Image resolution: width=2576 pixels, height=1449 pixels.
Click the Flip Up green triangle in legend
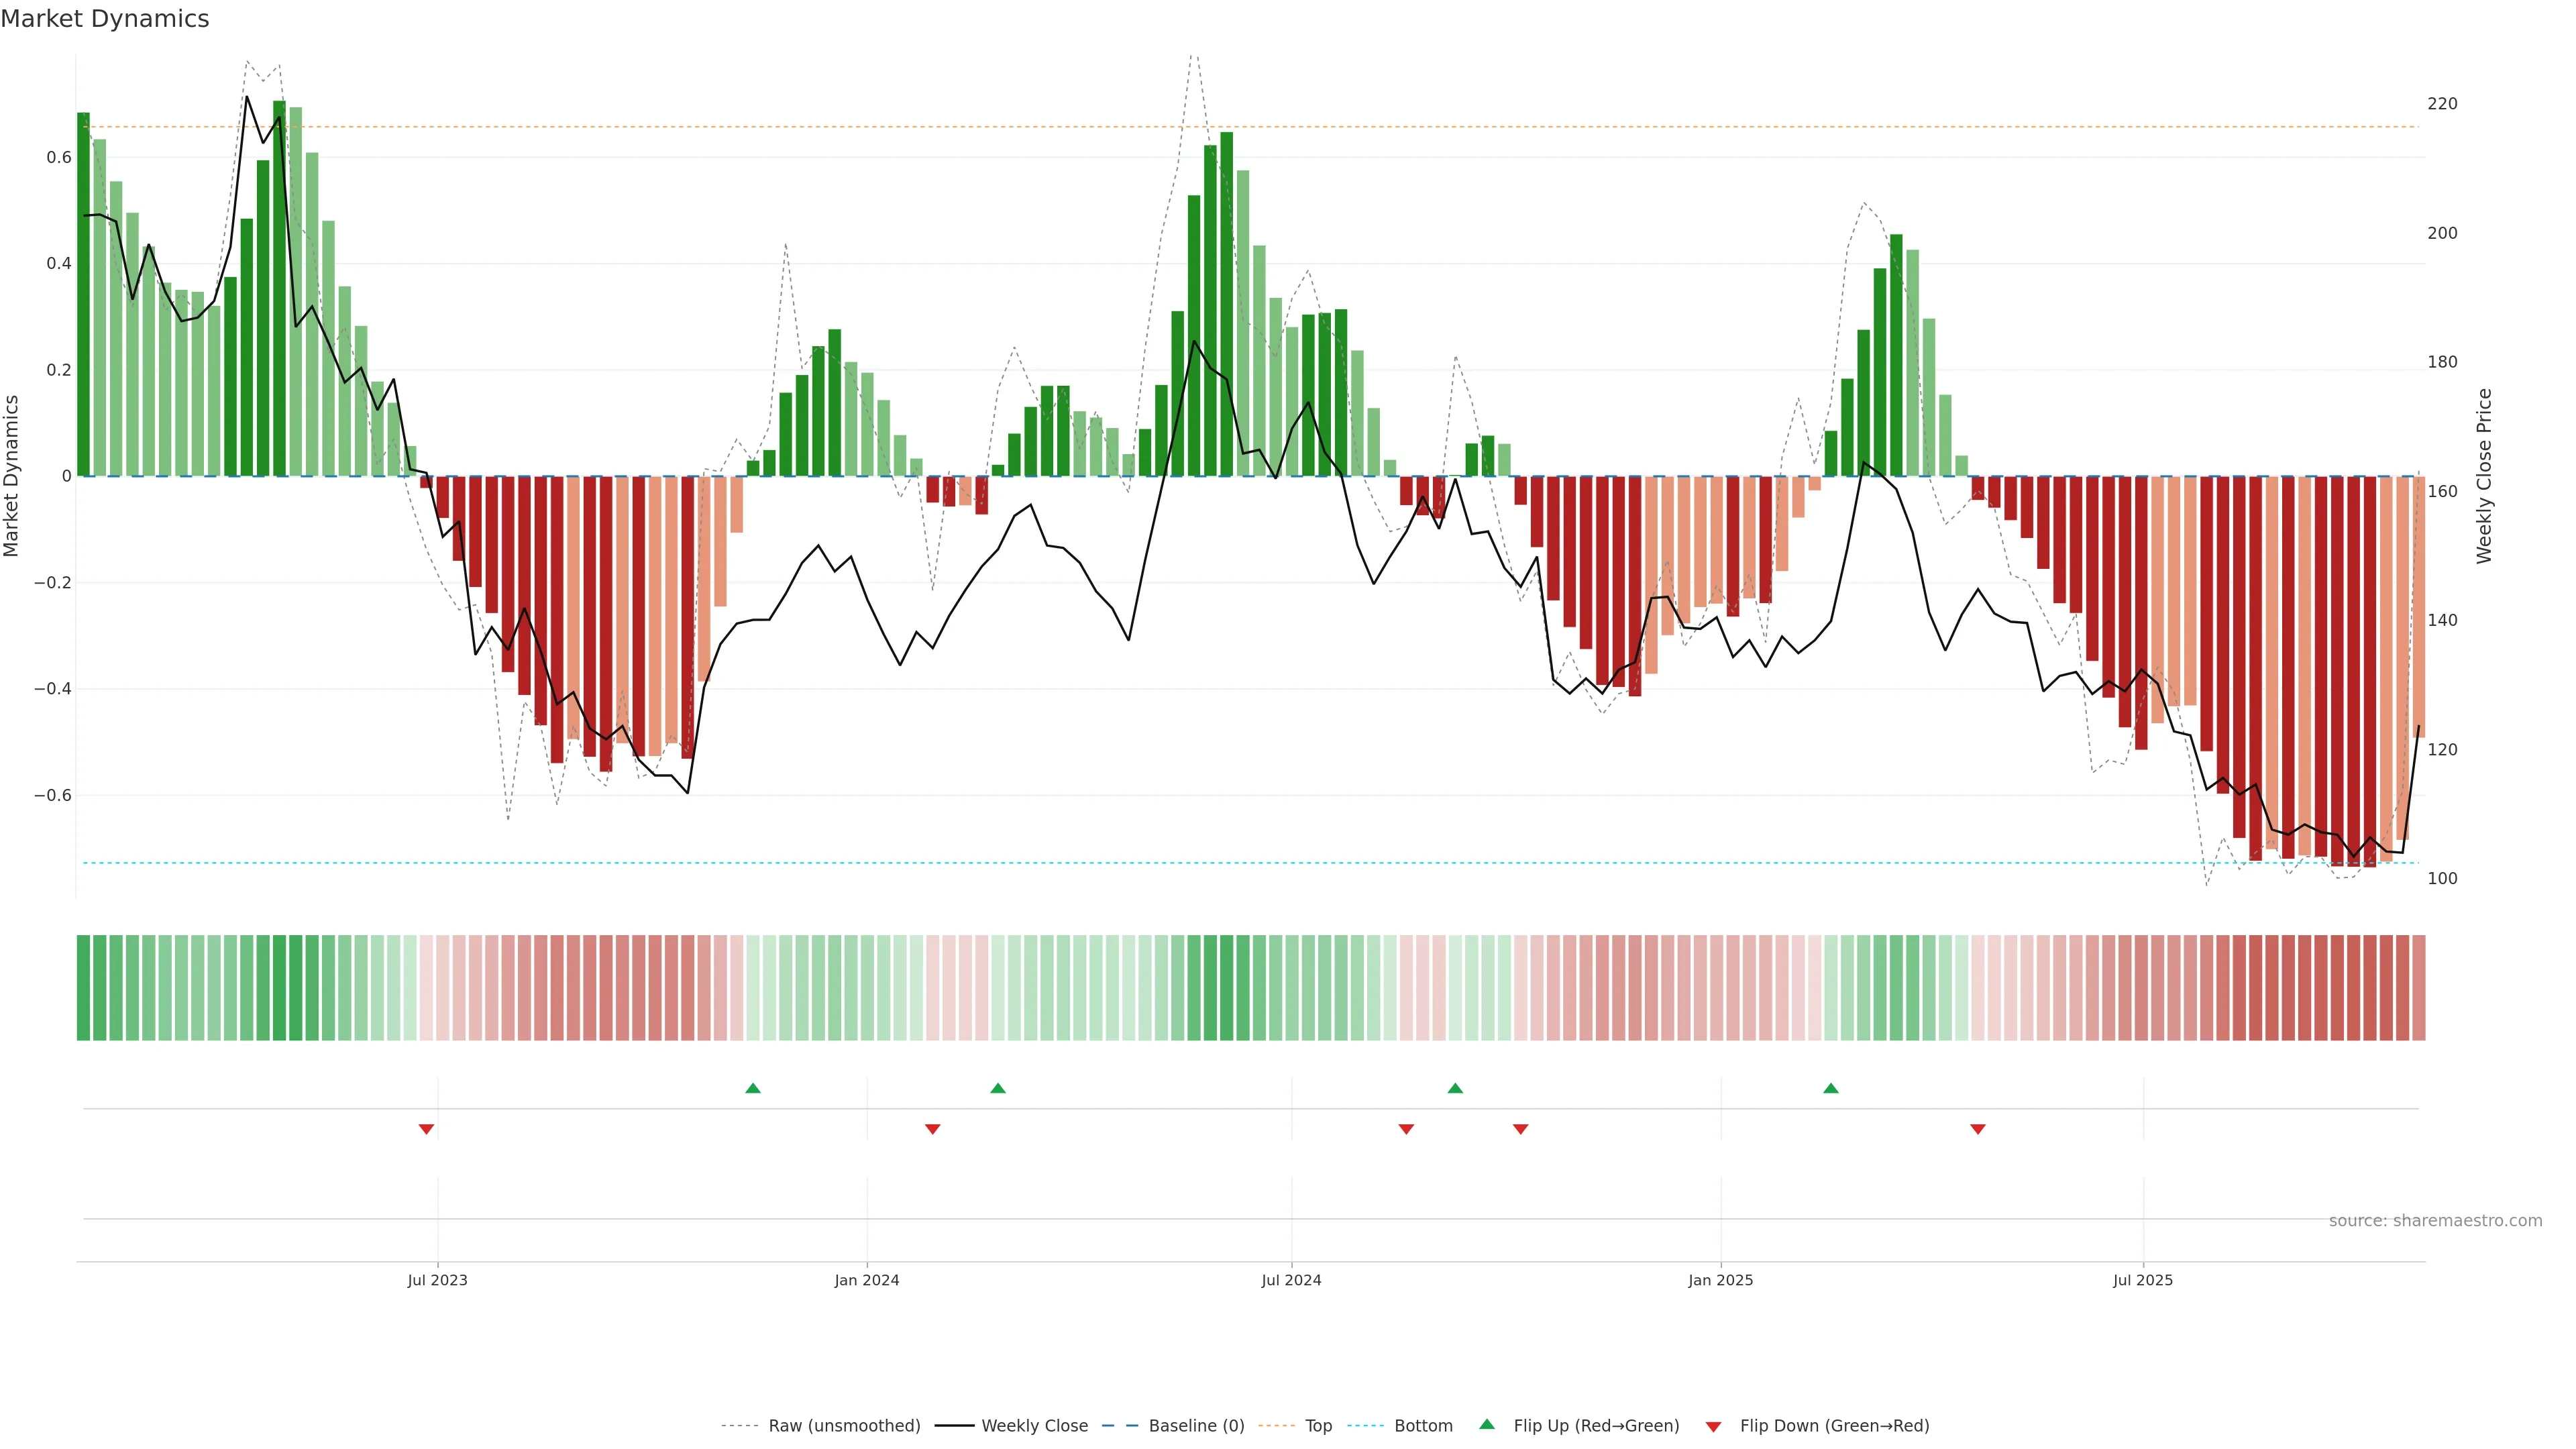pyautogui.click(x=1487, y=1424)
